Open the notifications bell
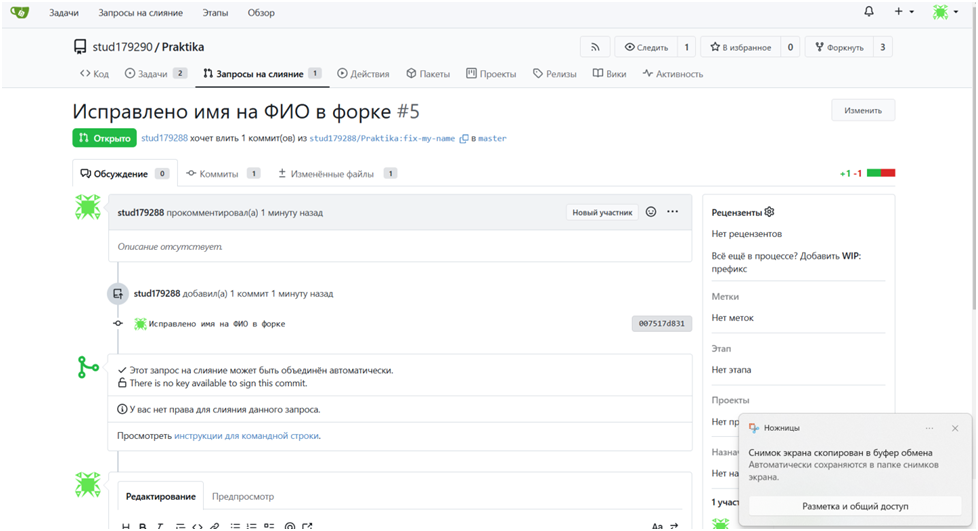 [868, 12]
